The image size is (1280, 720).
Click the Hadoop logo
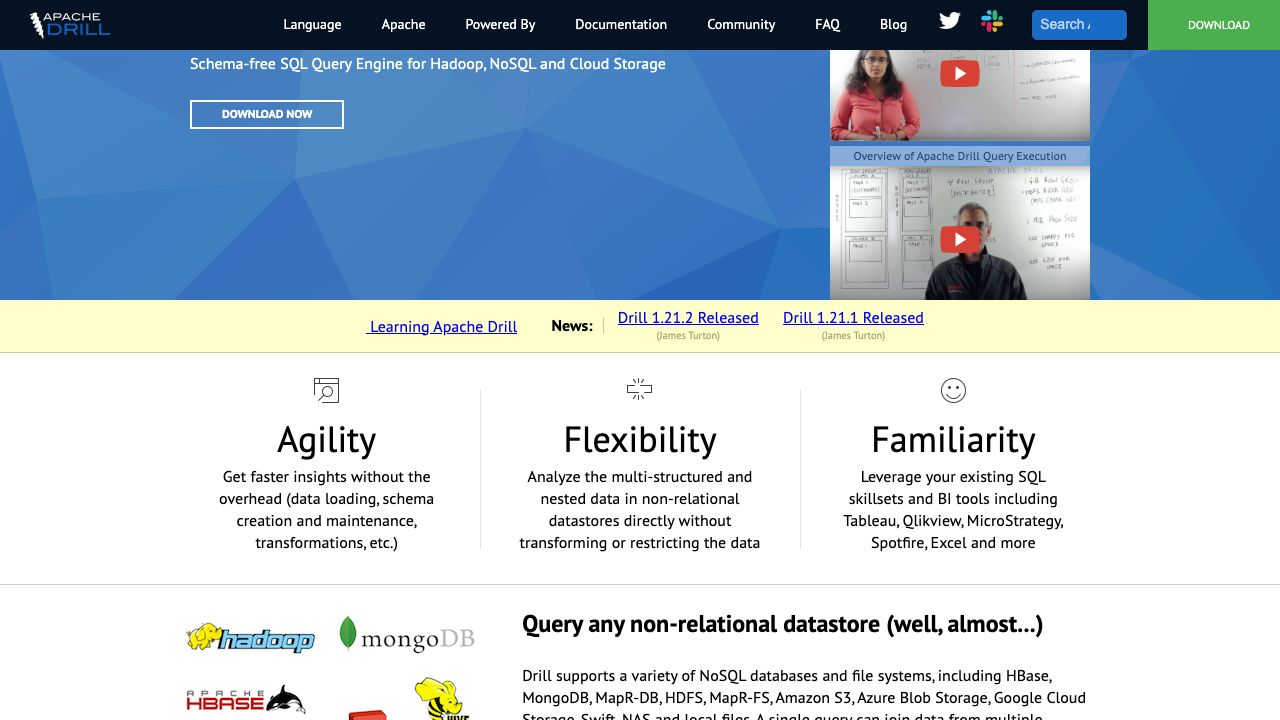tap(251, 638)
